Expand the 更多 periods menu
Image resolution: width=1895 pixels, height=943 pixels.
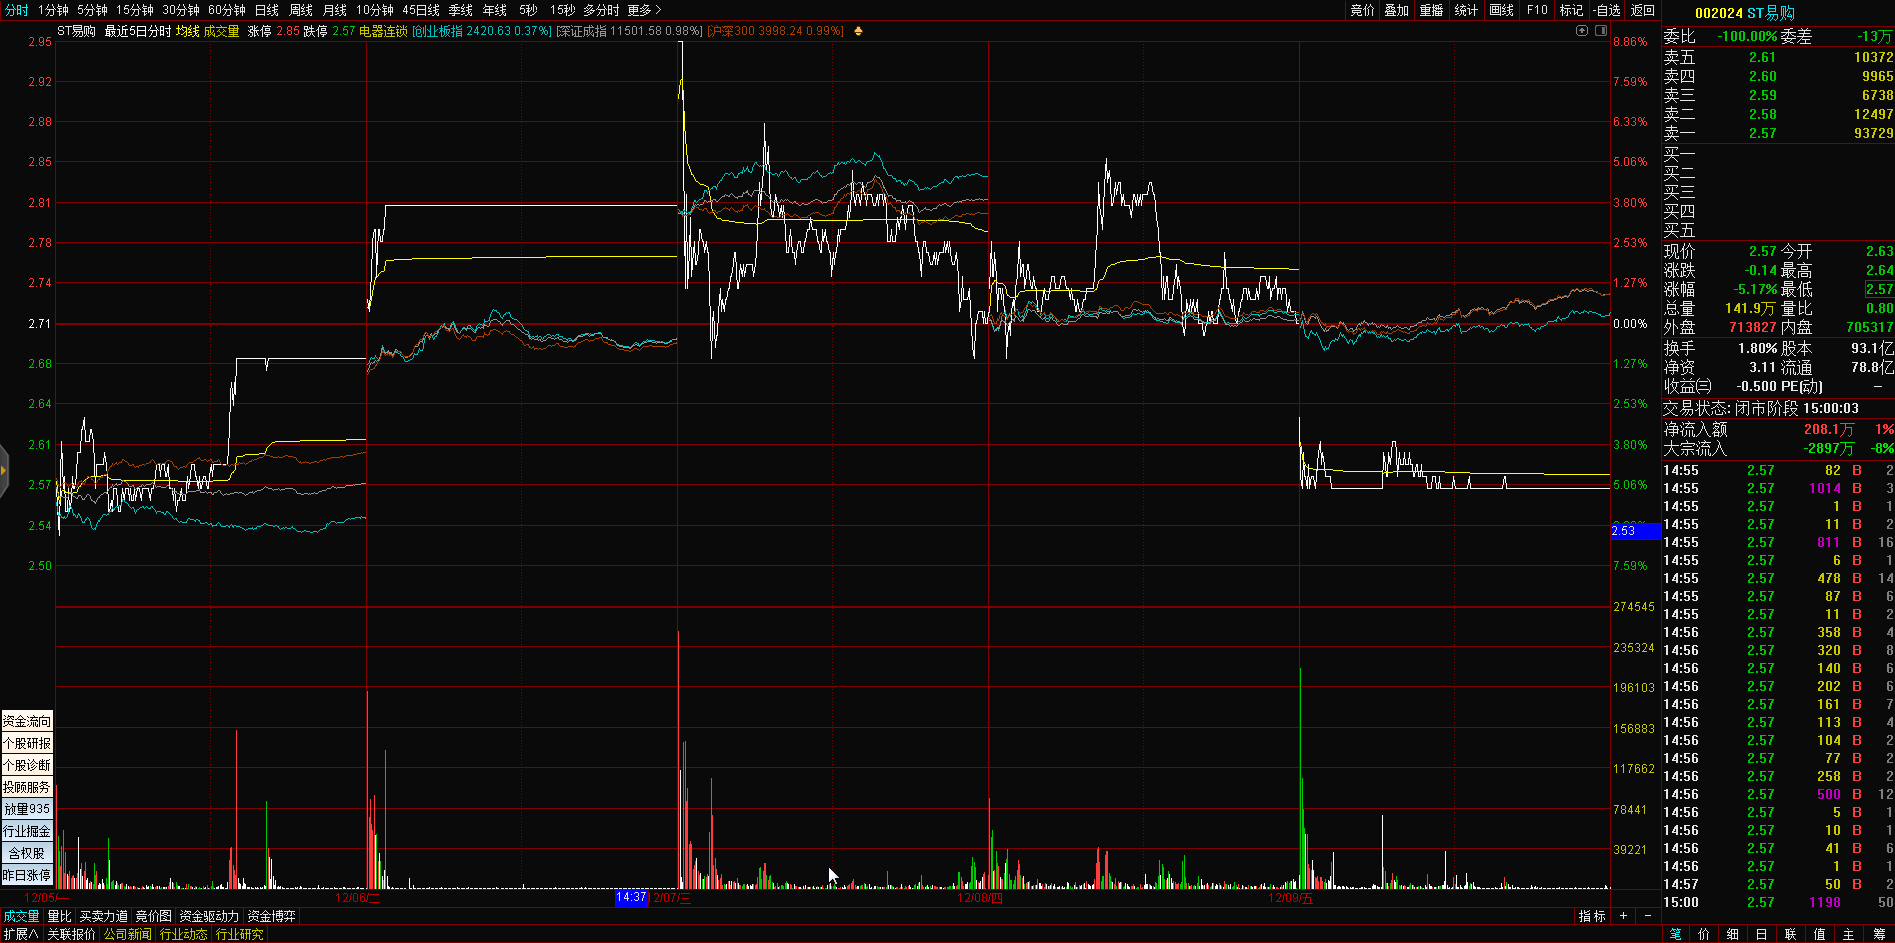[644, 10]
